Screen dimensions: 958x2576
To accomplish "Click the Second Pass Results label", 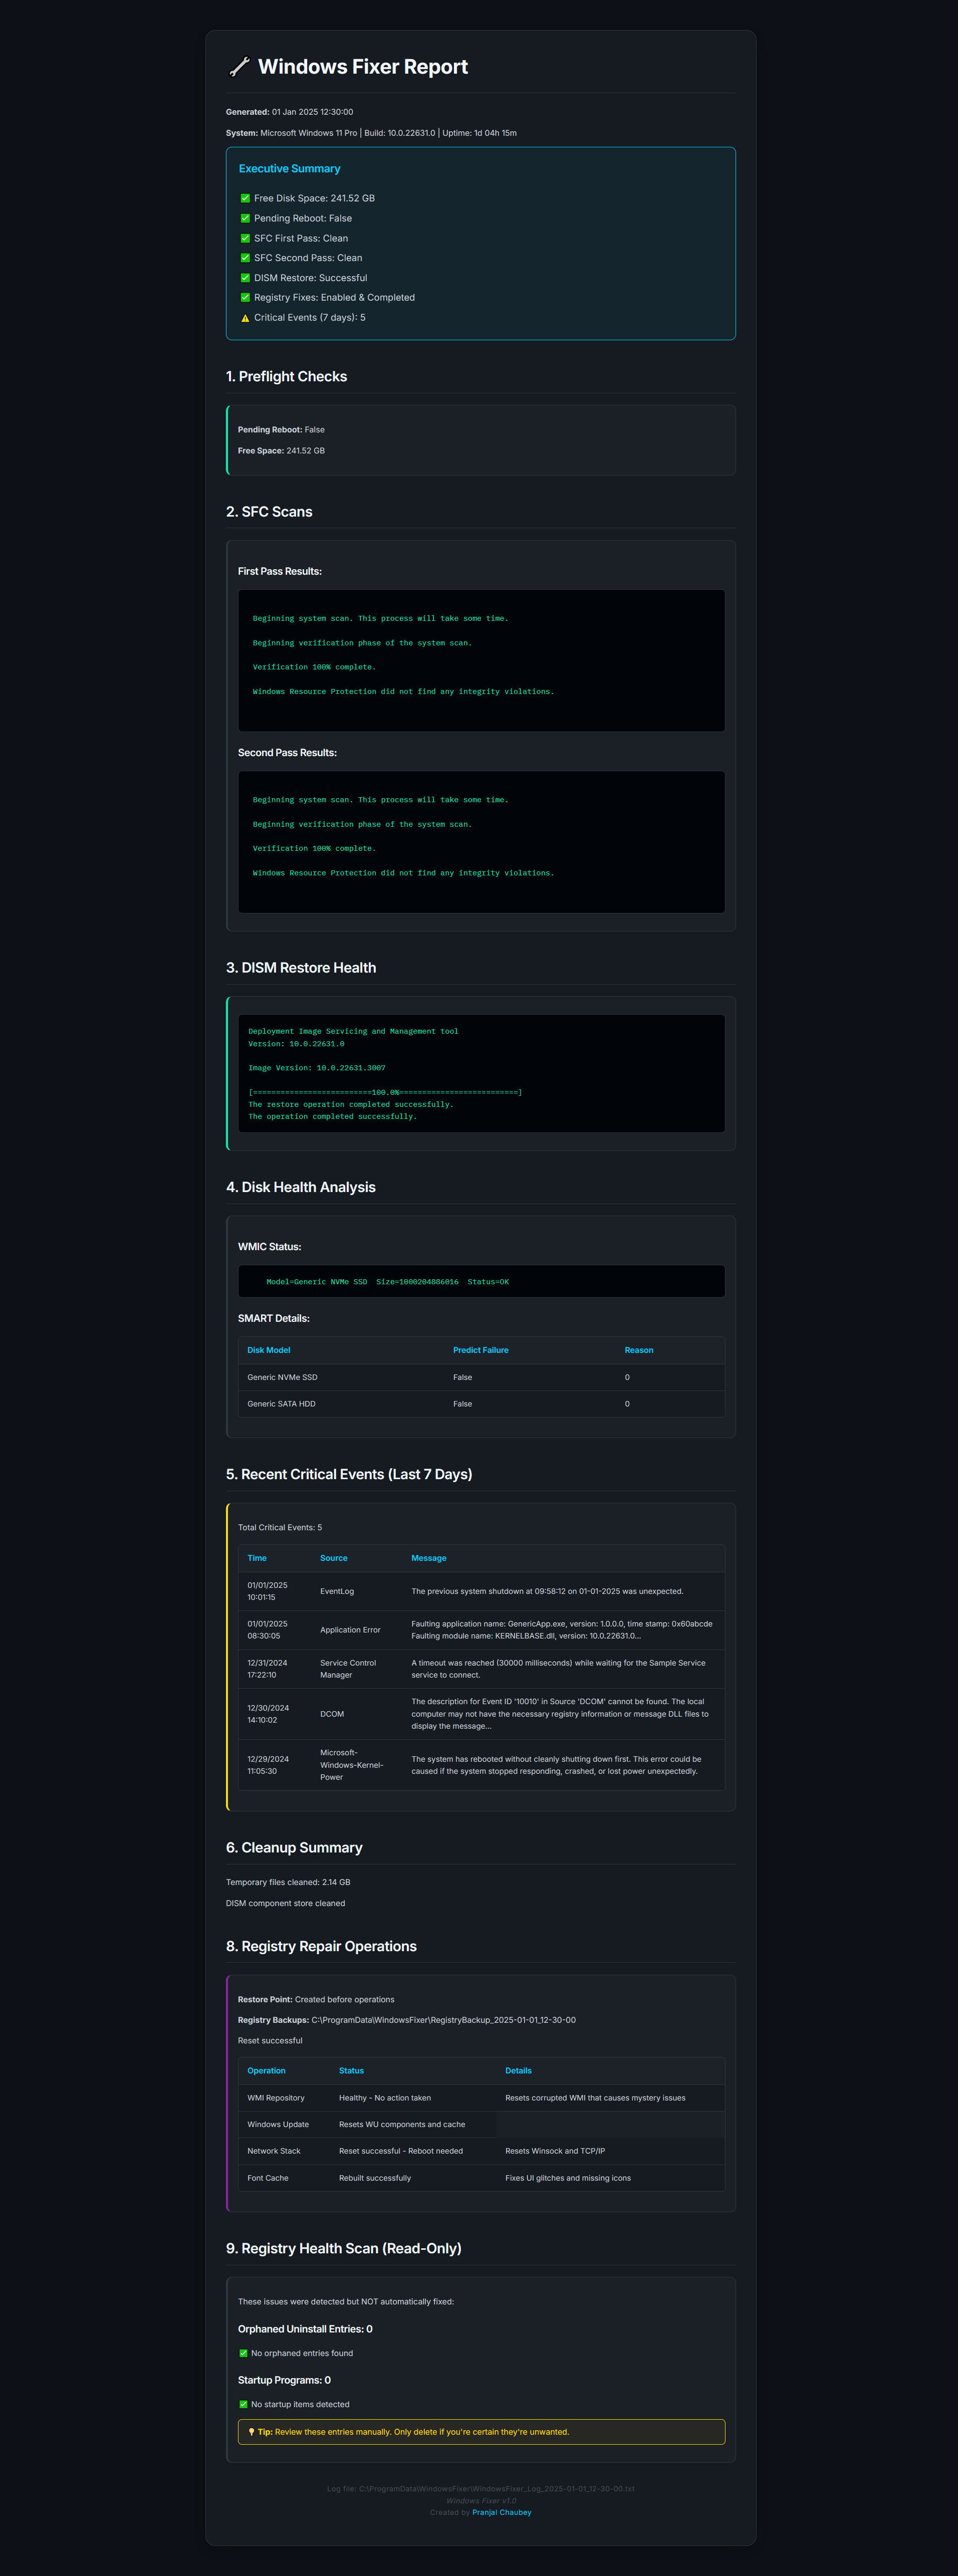I will tap(287, 753).
